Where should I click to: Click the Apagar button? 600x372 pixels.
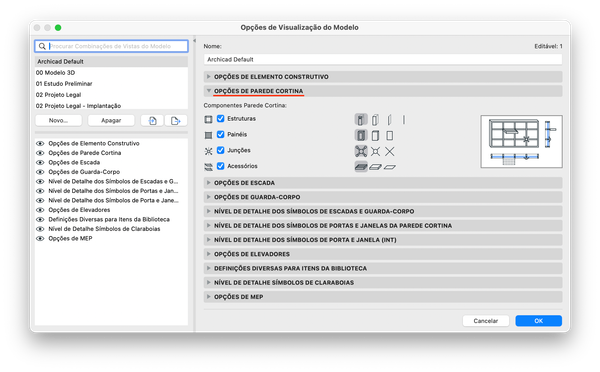tap(111, 121)
